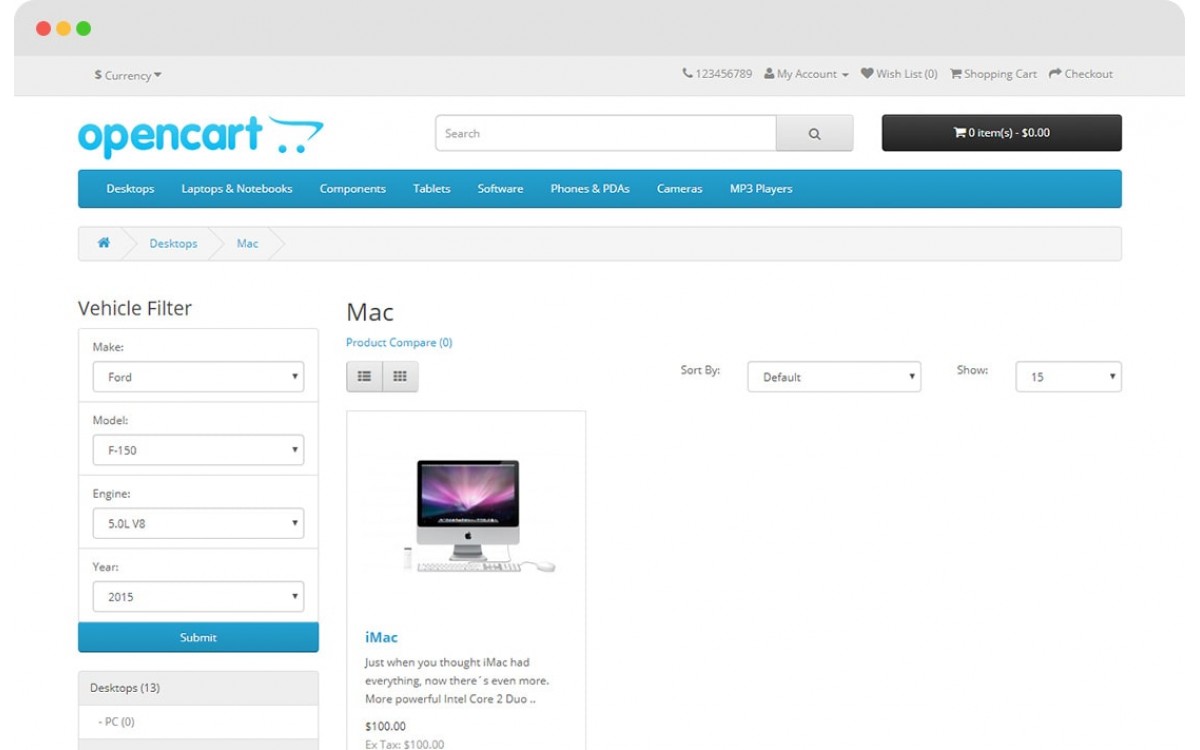
Task: Click the home icon in breadcrumb
Action: click(x=103, y=243)
